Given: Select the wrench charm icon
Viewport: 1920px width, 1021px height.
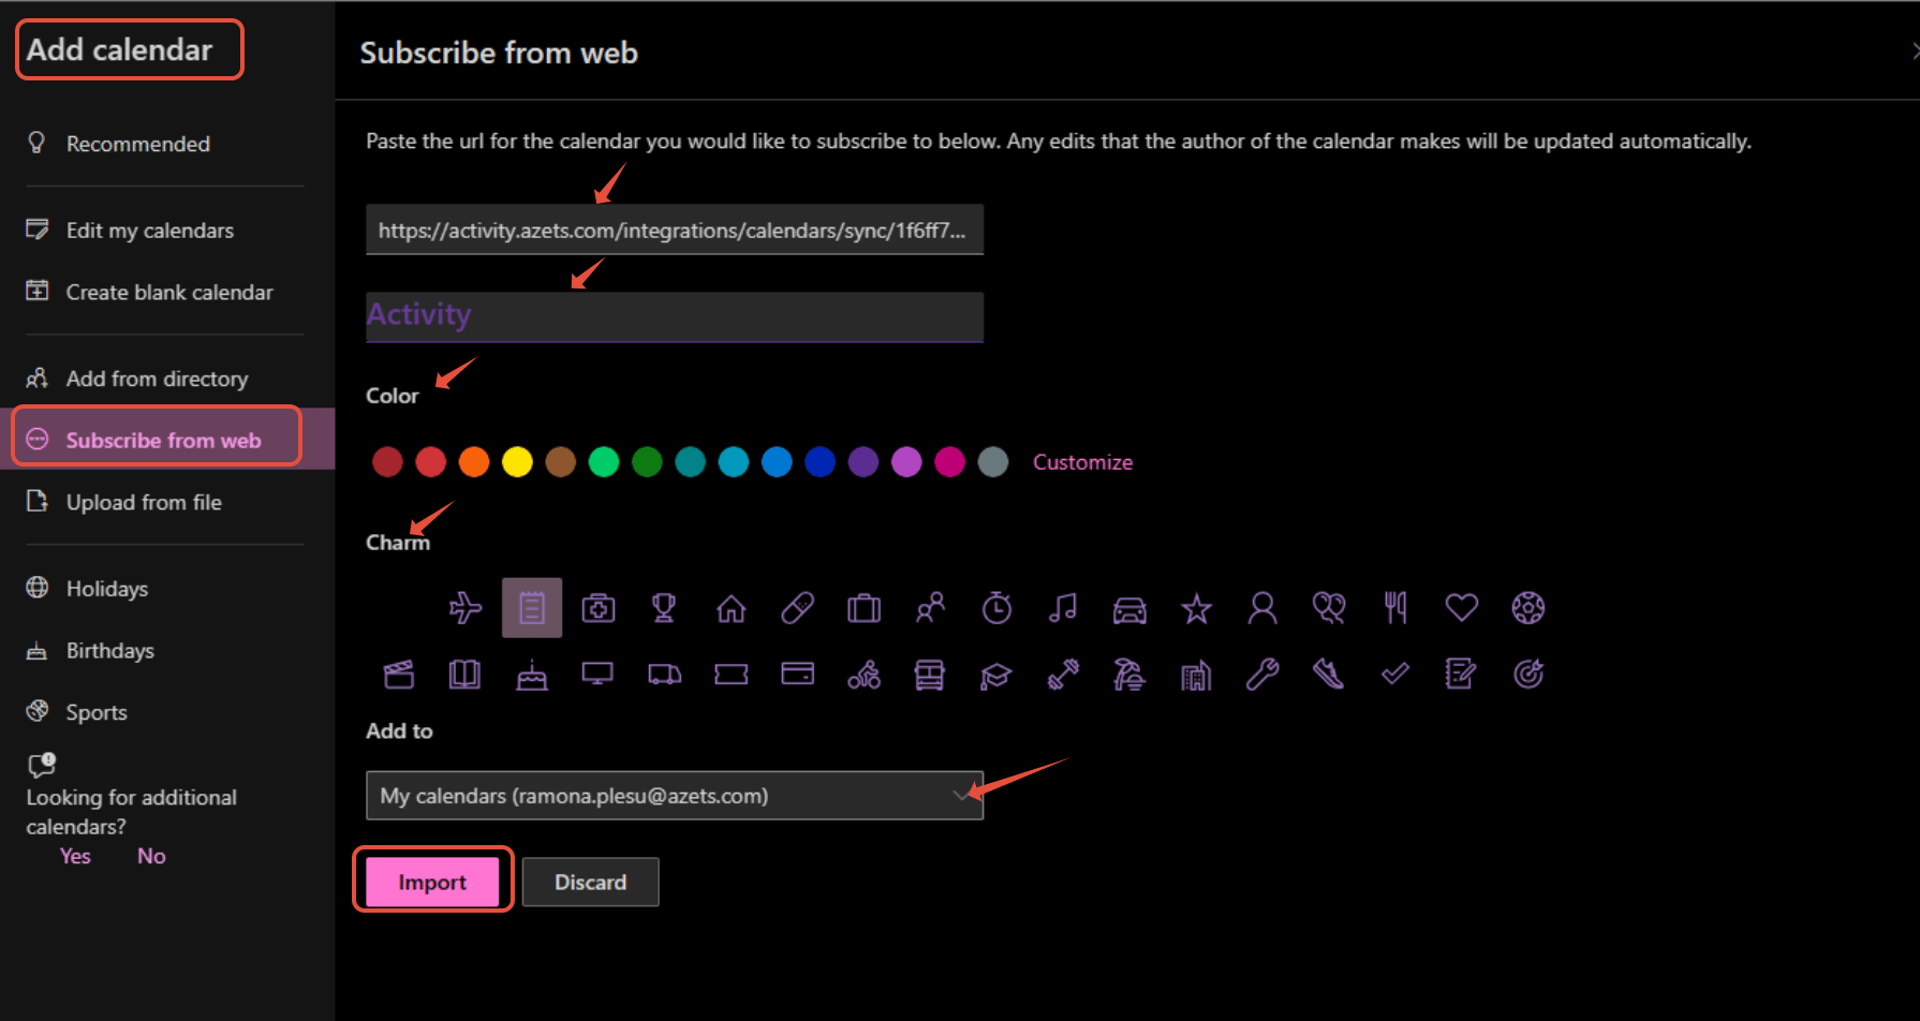Looking at the screenshot, I should click(1262, 675).
